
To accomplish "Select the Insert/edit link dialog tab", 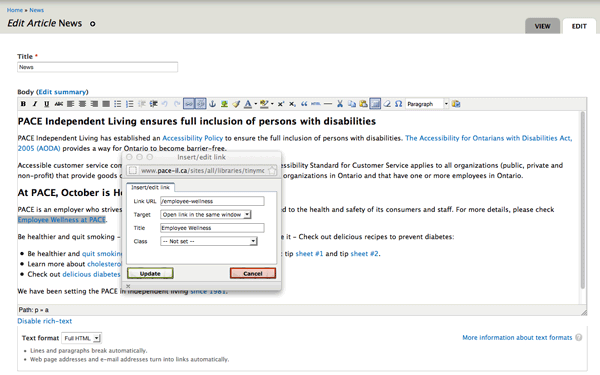I will point(150,187).
